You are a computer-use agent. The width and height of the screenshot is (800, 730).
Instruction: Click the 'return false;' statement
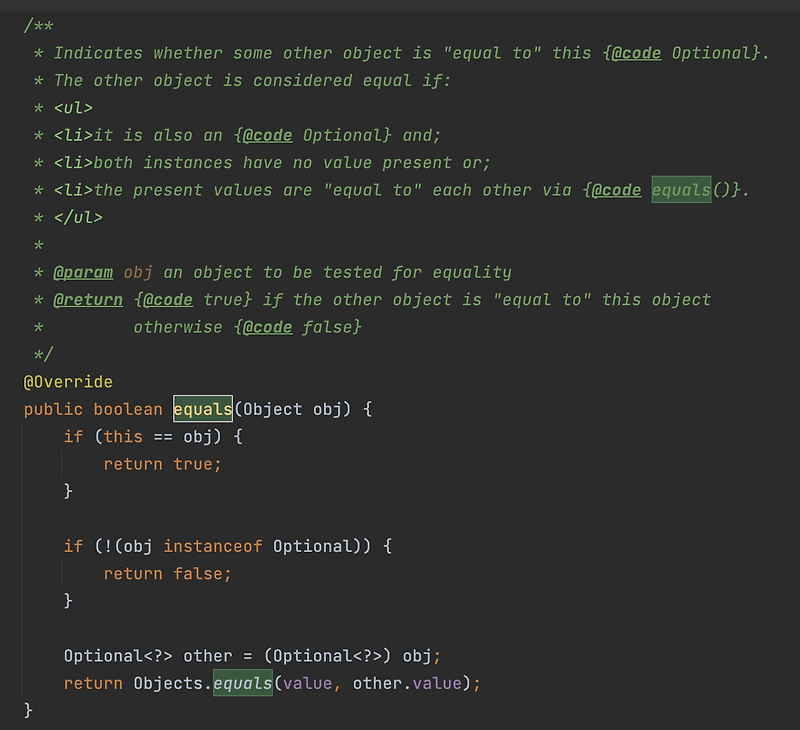tap(168, 573)
